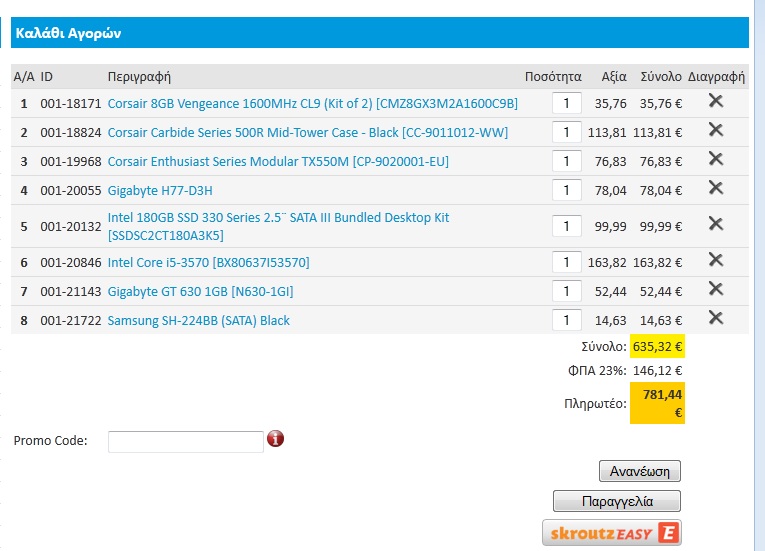Click quantity field for Corsair Carbide 500R
765x551 pixels.
click(566, 132)
